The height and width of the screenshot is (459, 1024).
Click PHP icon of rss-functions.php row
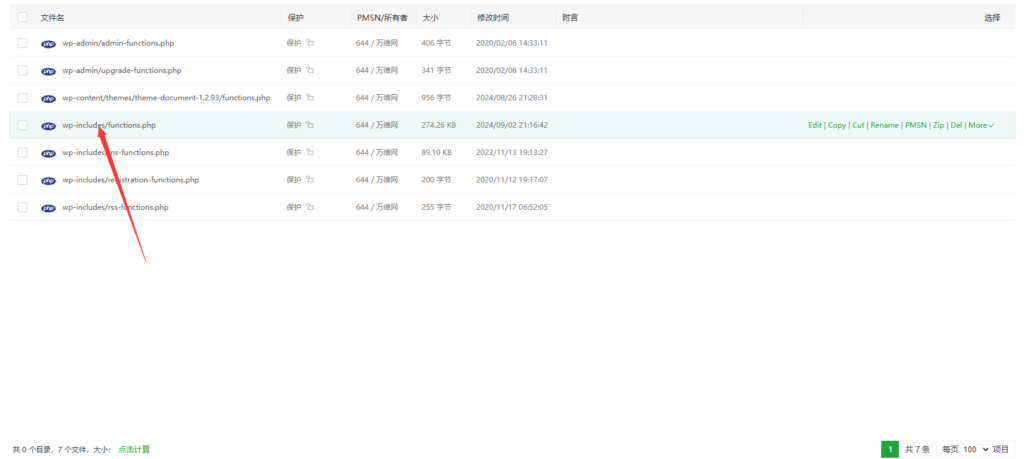coord(48,208)
